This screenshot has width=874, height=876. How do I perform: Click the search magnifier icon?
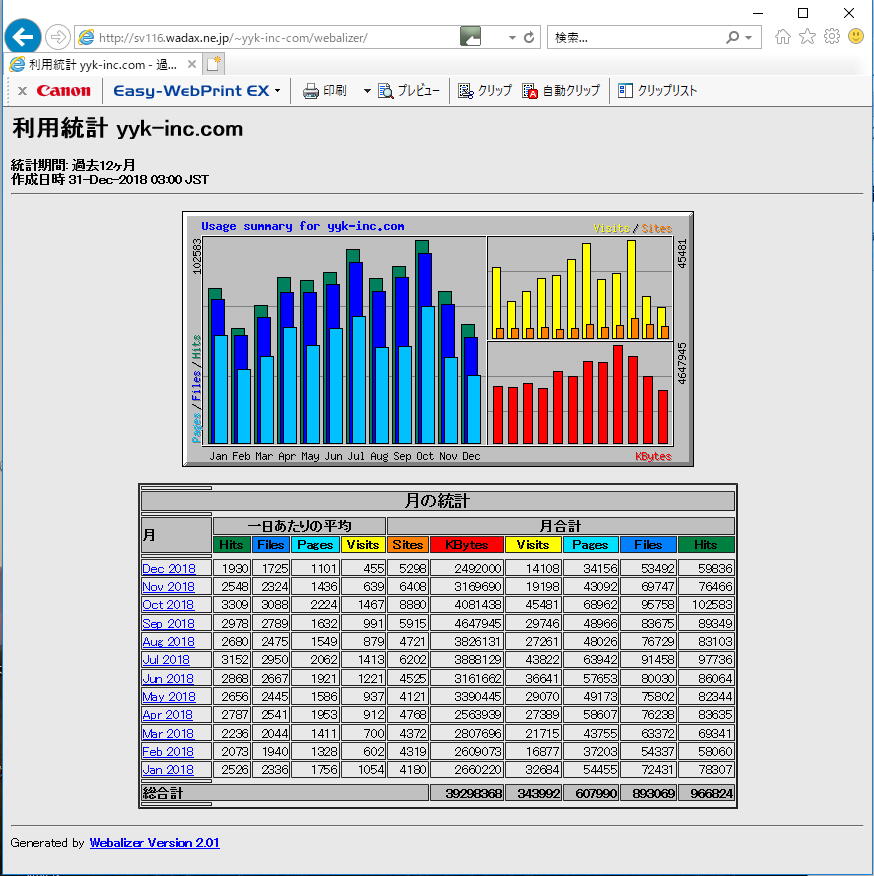coord(732,37)
